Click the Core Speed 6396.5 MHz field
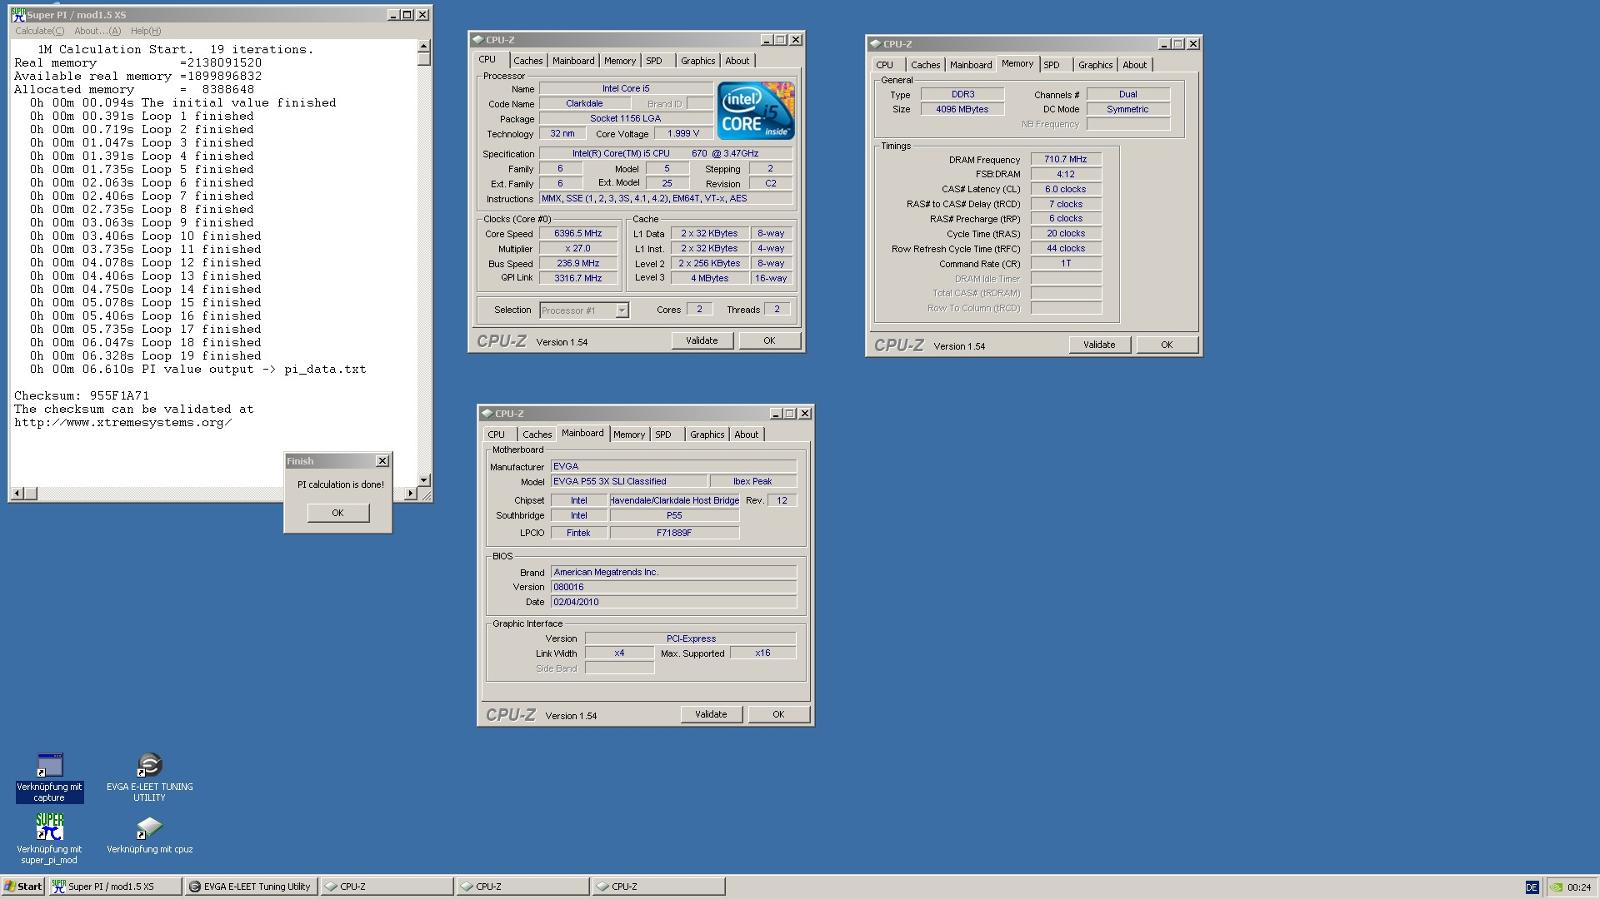Image resolution: width=1600 pixels, height=899 pixels. click(578, 234)
